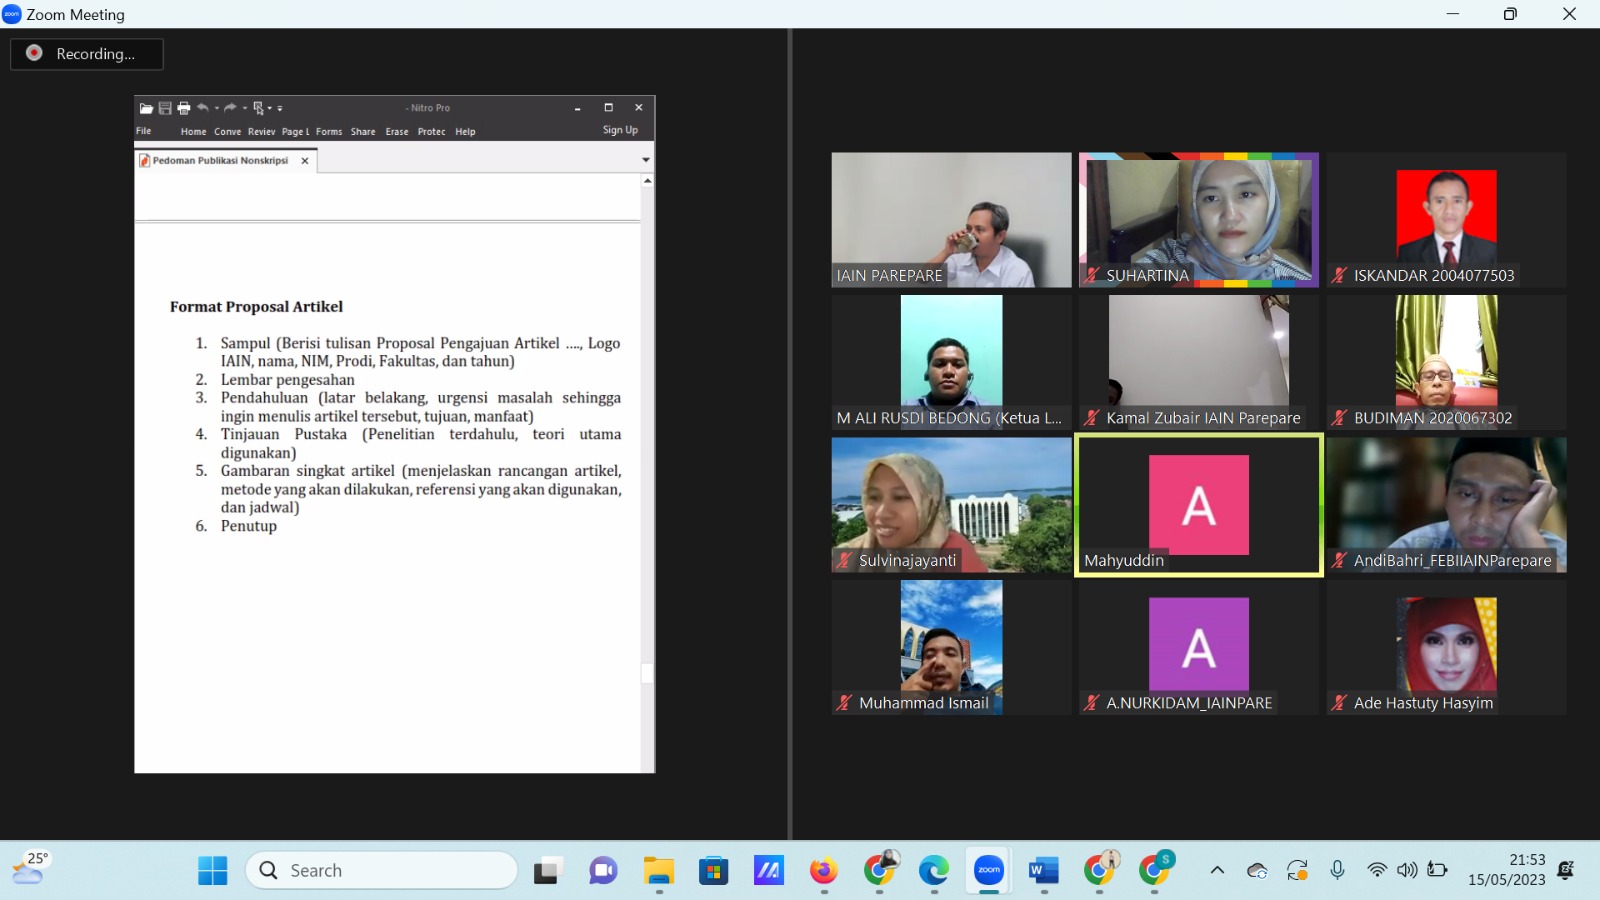Expand the document tab list arrow
Viewport: 1600px width, 900px height.
(x=646, y=160)
